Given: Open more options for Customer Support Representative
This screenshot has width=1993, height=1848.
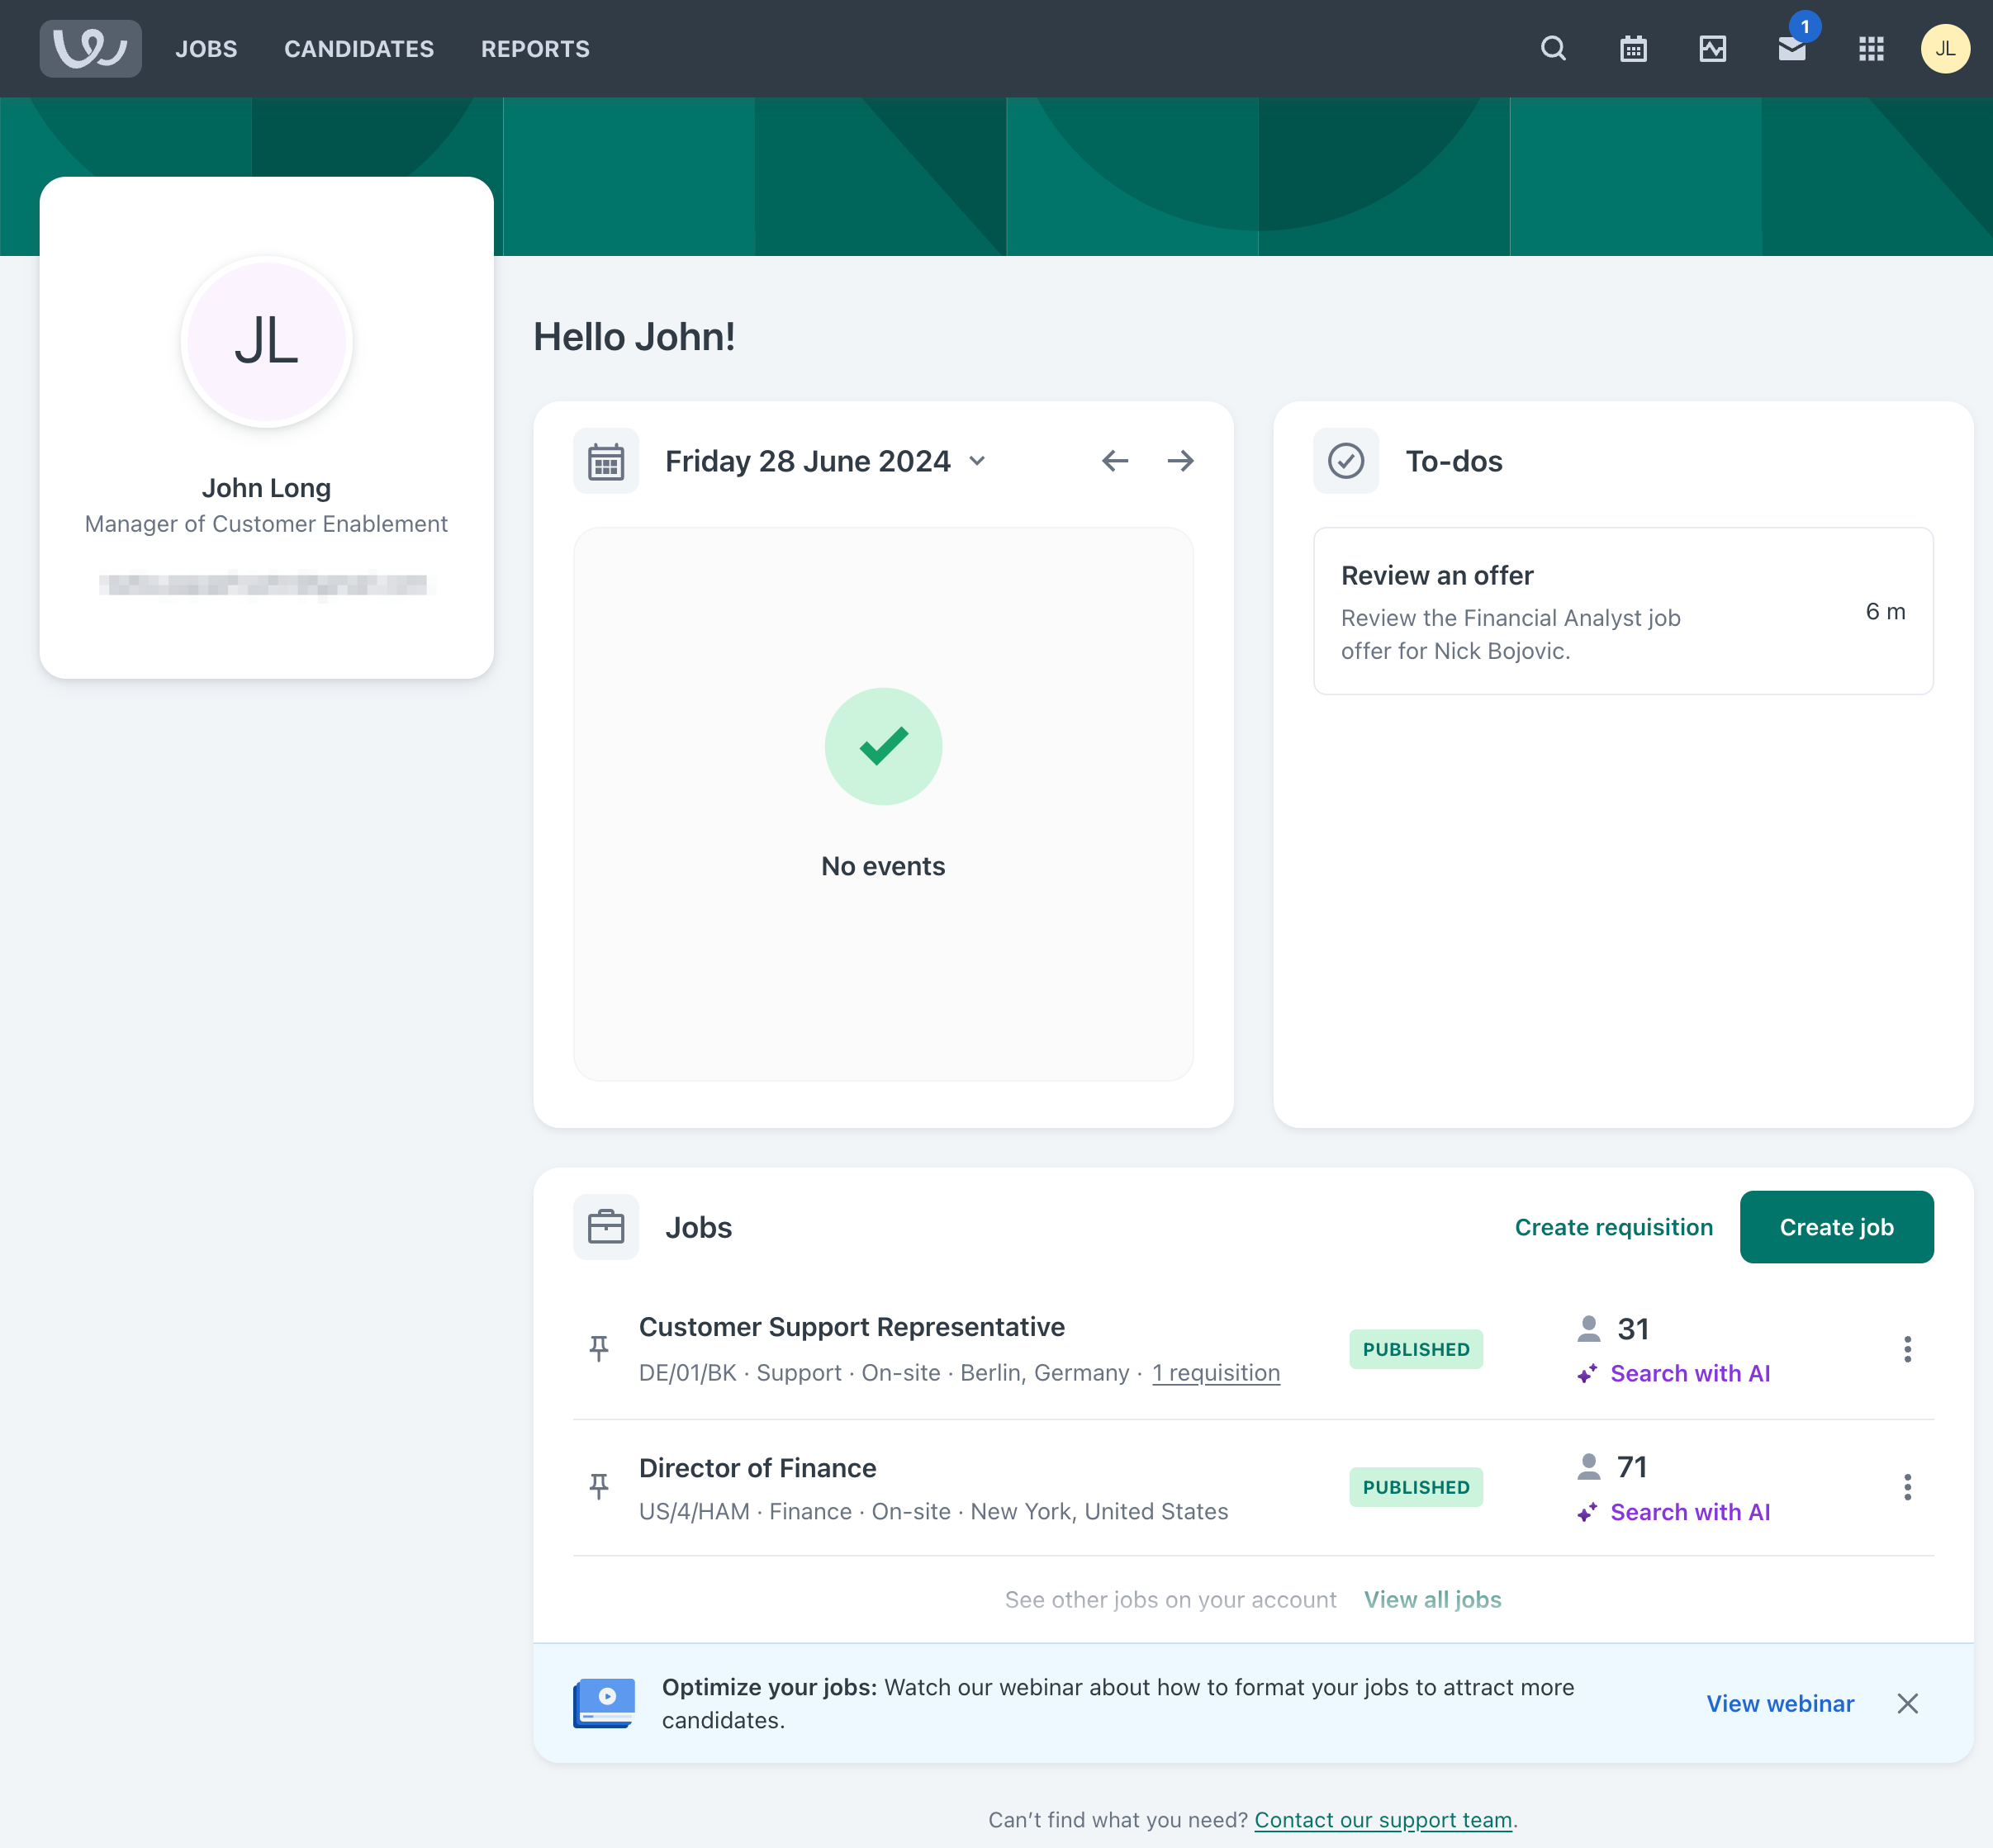Looking at the screenshot, I should tap(1907, 1349).
